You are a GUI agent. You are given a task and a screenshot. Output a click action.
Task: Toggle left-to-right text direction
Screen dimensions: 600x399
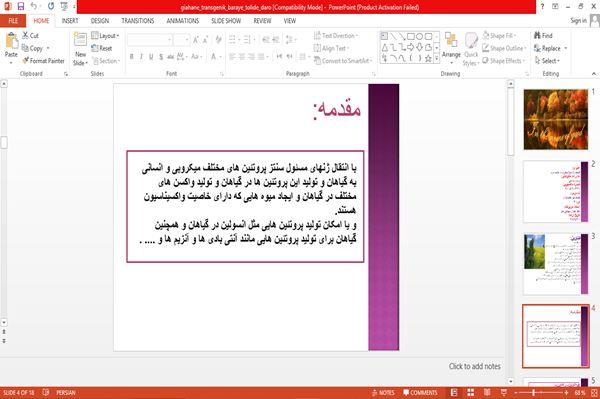279,57
